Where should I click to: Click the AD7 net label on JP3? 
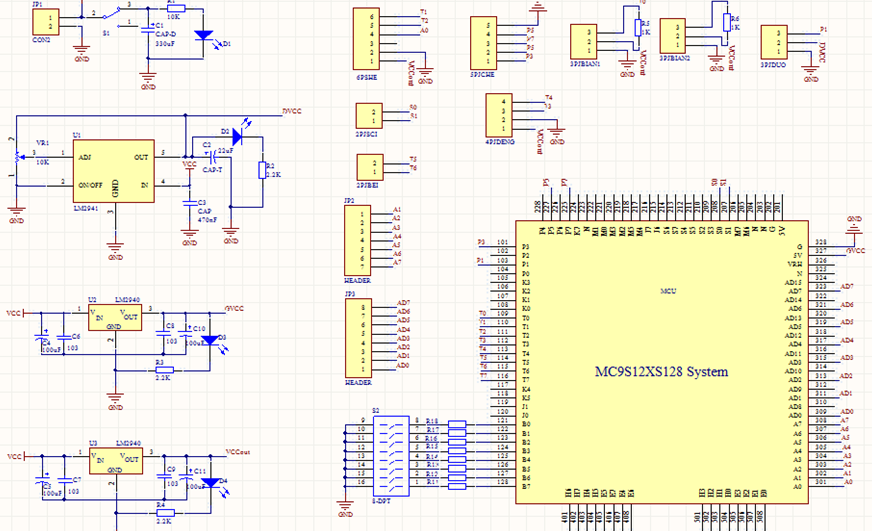pos(403,302)
